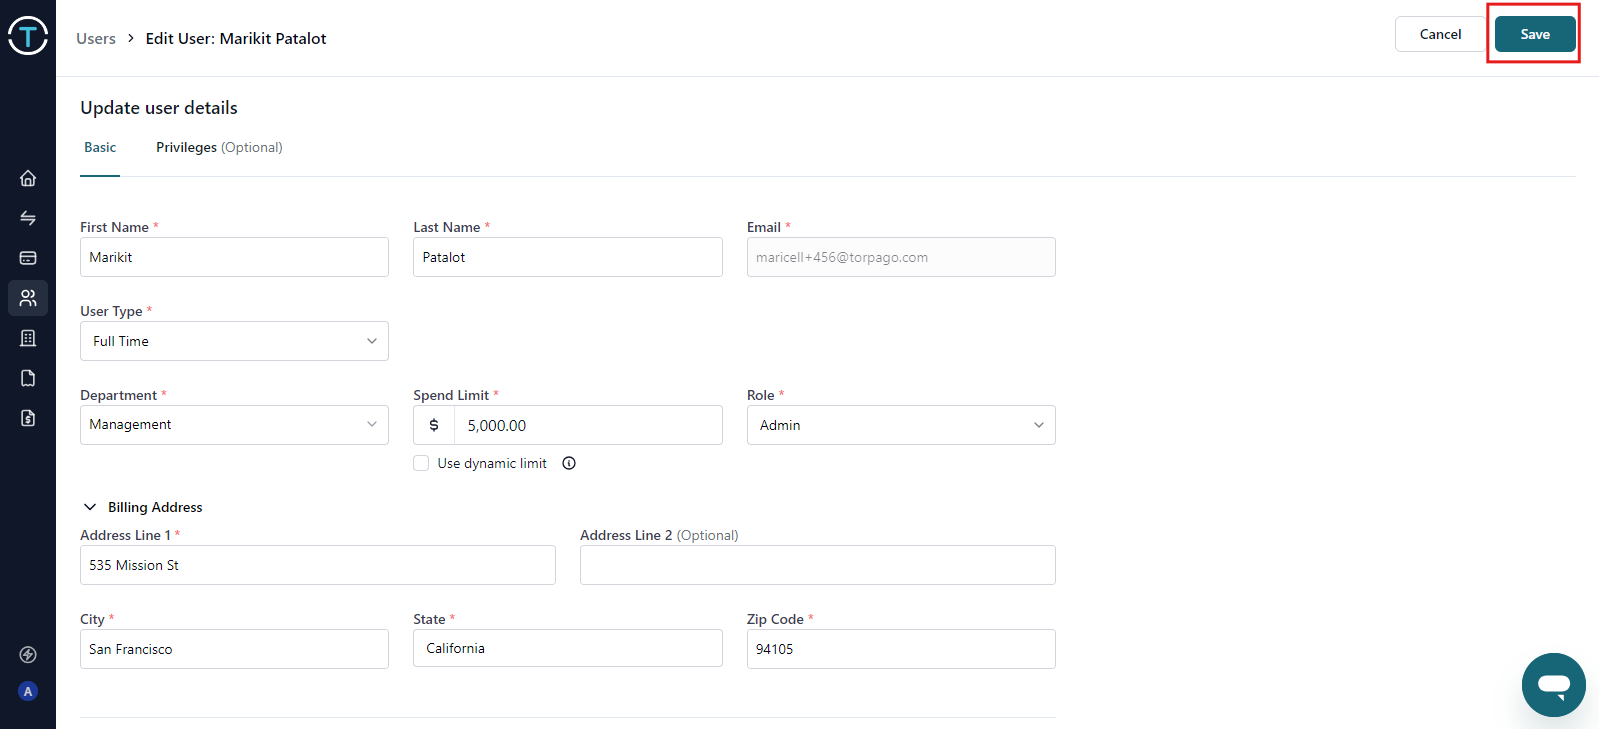Click the Spend Limit input field
This screenshot has width=1599, height=729.
click(x=587, y=425)
